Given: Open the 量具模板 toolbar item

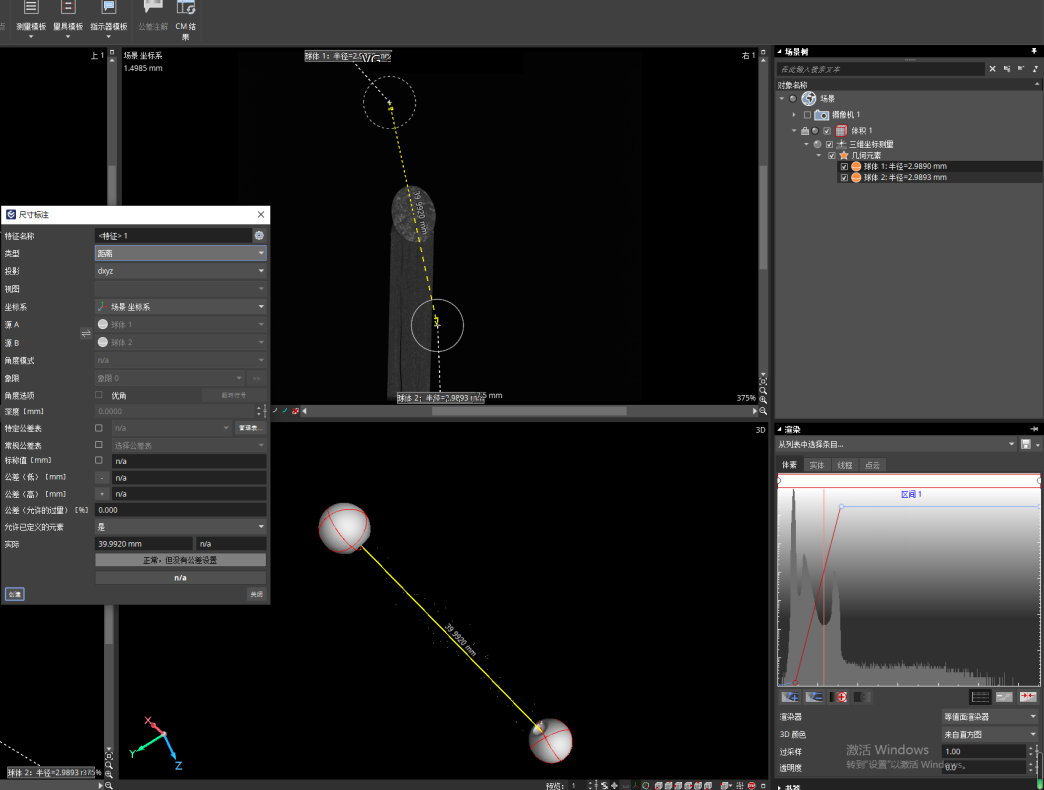Looking at the screenshot, I should point(68,20).
